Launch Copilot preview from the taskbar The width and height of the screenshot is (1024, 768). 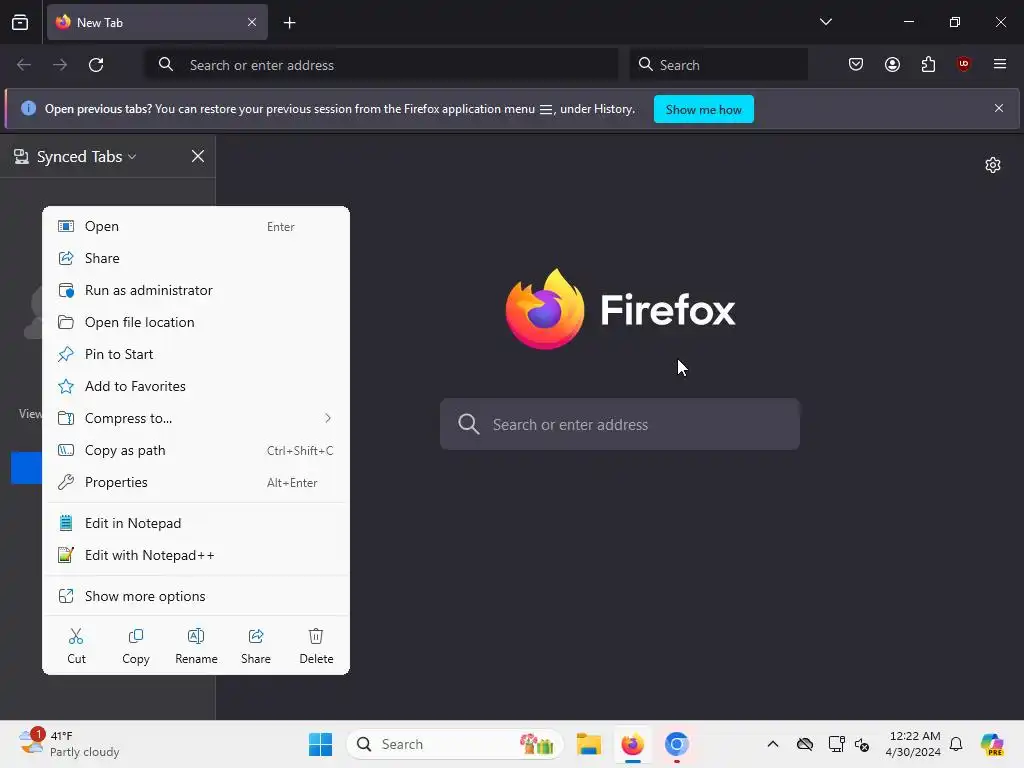click(991, 744)
